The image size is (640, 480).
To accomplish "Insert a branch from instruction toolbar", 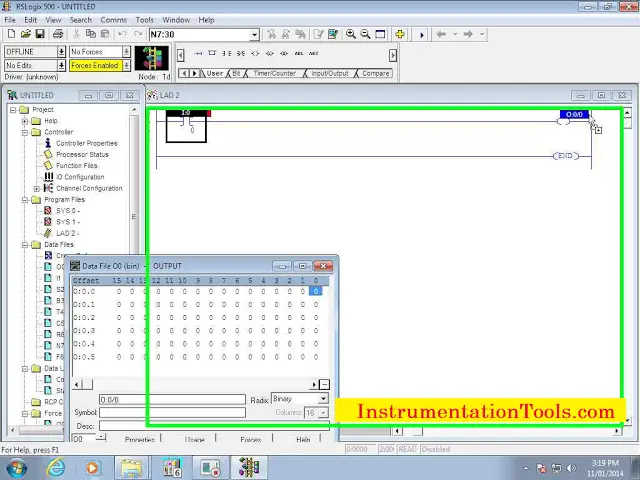I will (x=212, y=53).
